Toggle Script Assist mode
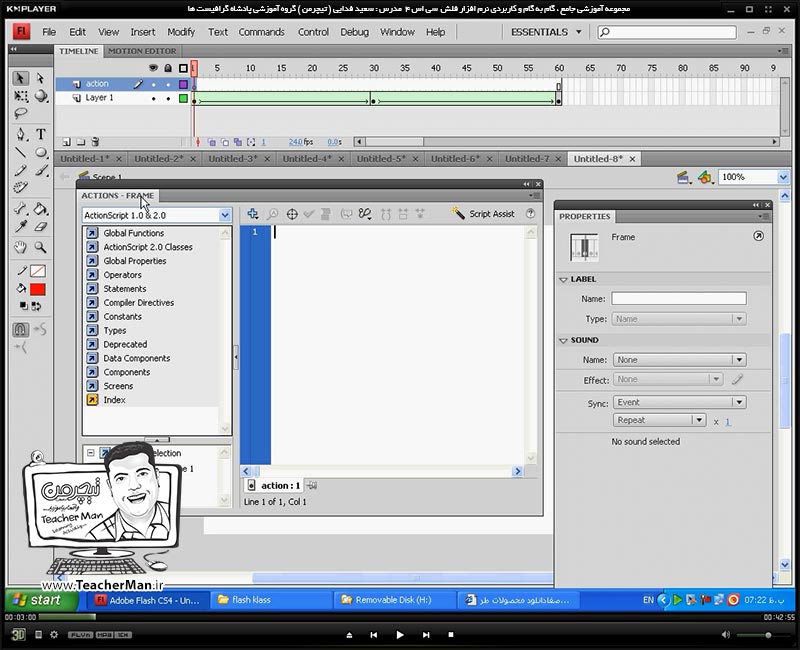Screen dimensions: 800x650 [x=484, y=214]
